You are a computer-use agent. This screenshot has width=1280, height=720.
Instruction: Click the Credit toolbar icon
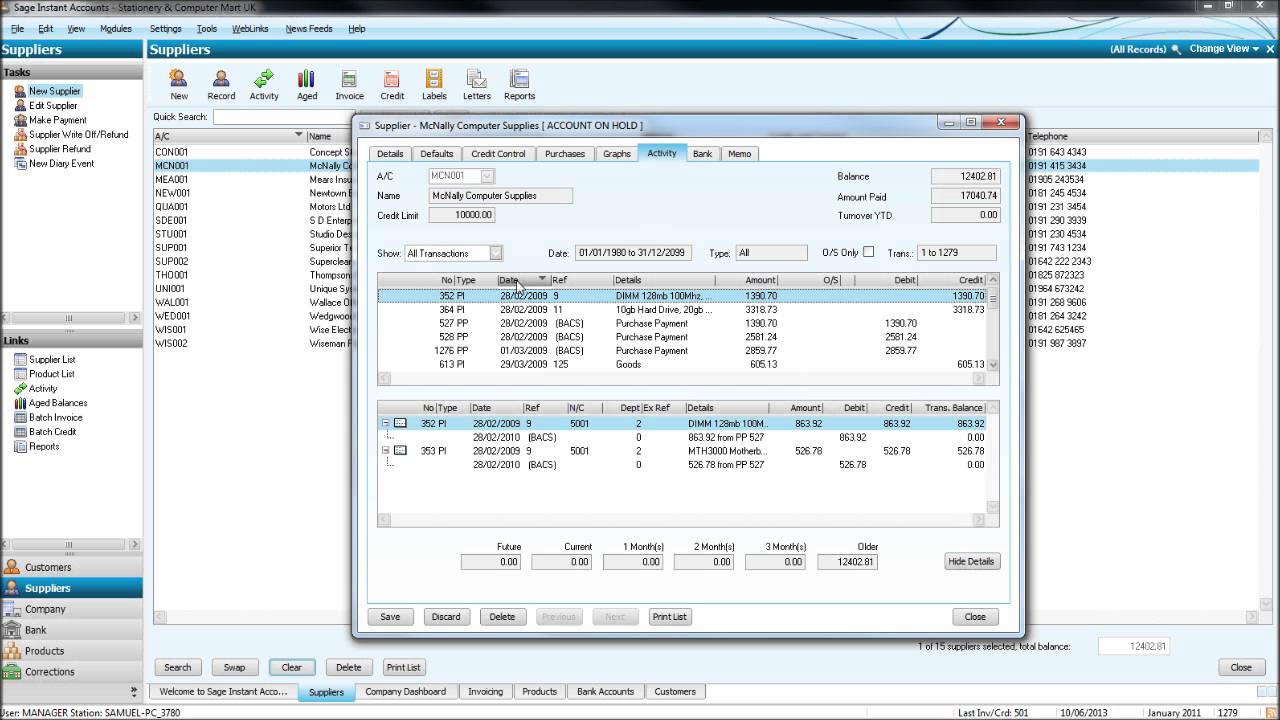pyautogui.click(x=392, y=84)
